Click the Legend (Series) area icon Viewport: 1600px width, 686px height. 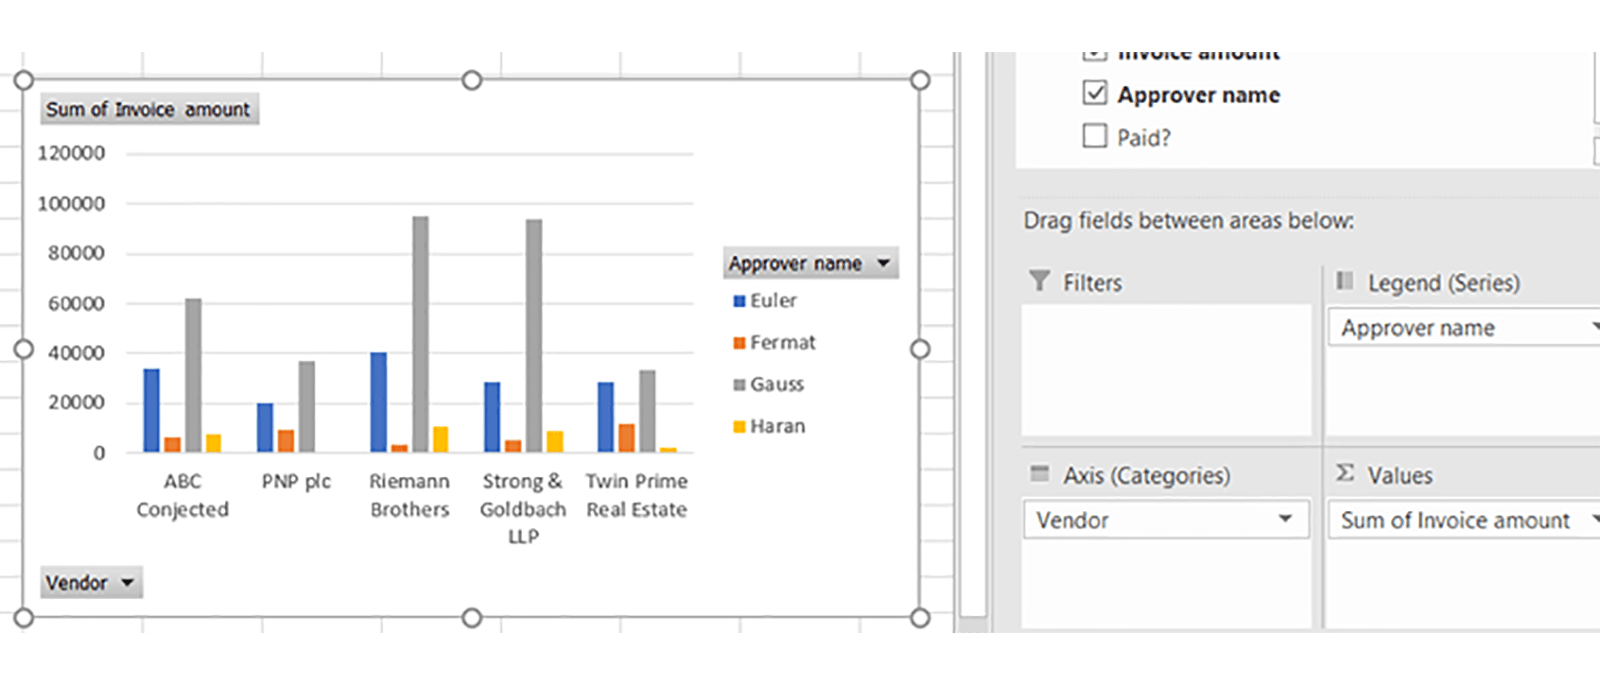click(x=1345, y=281)
